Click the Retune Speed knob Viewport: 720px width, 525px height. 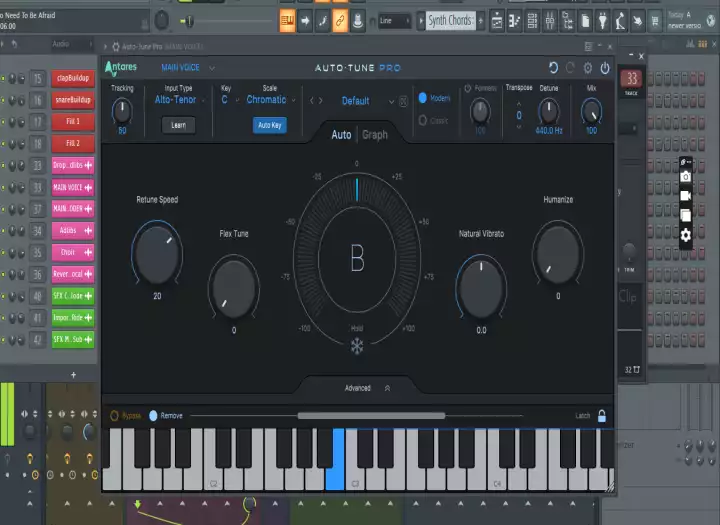click(x=157, y=253)
